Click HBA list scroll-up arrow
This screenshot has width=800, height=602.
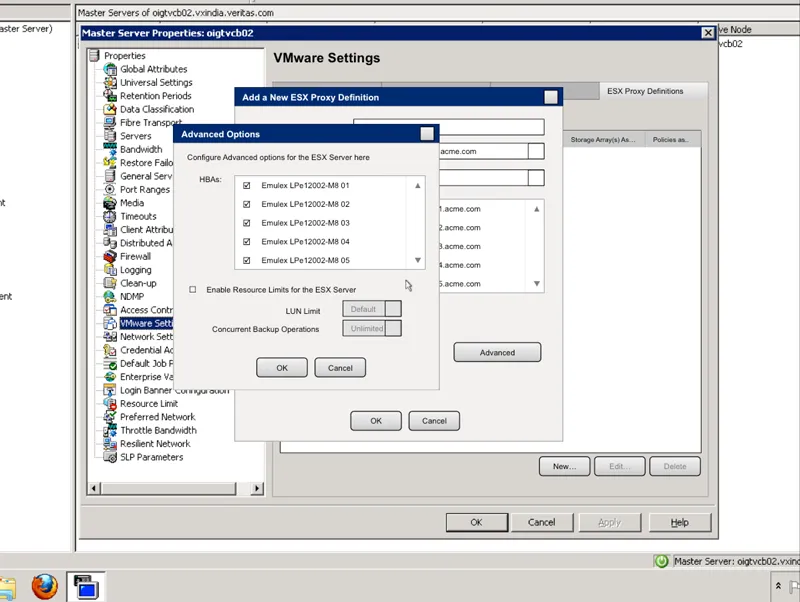[417, 186]
